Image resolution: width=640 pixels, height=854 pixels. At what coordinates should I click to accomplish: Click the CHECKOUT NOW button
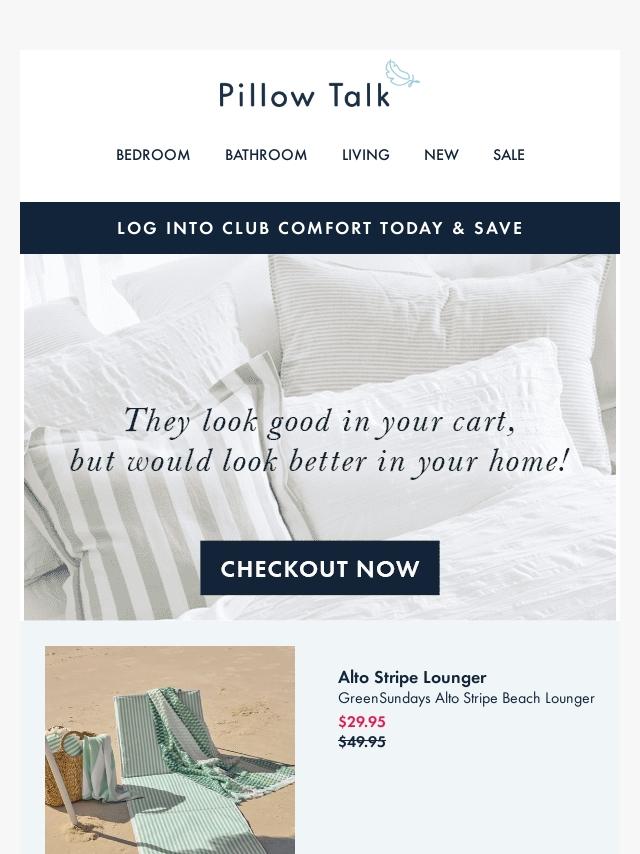[x=320, y=568]
